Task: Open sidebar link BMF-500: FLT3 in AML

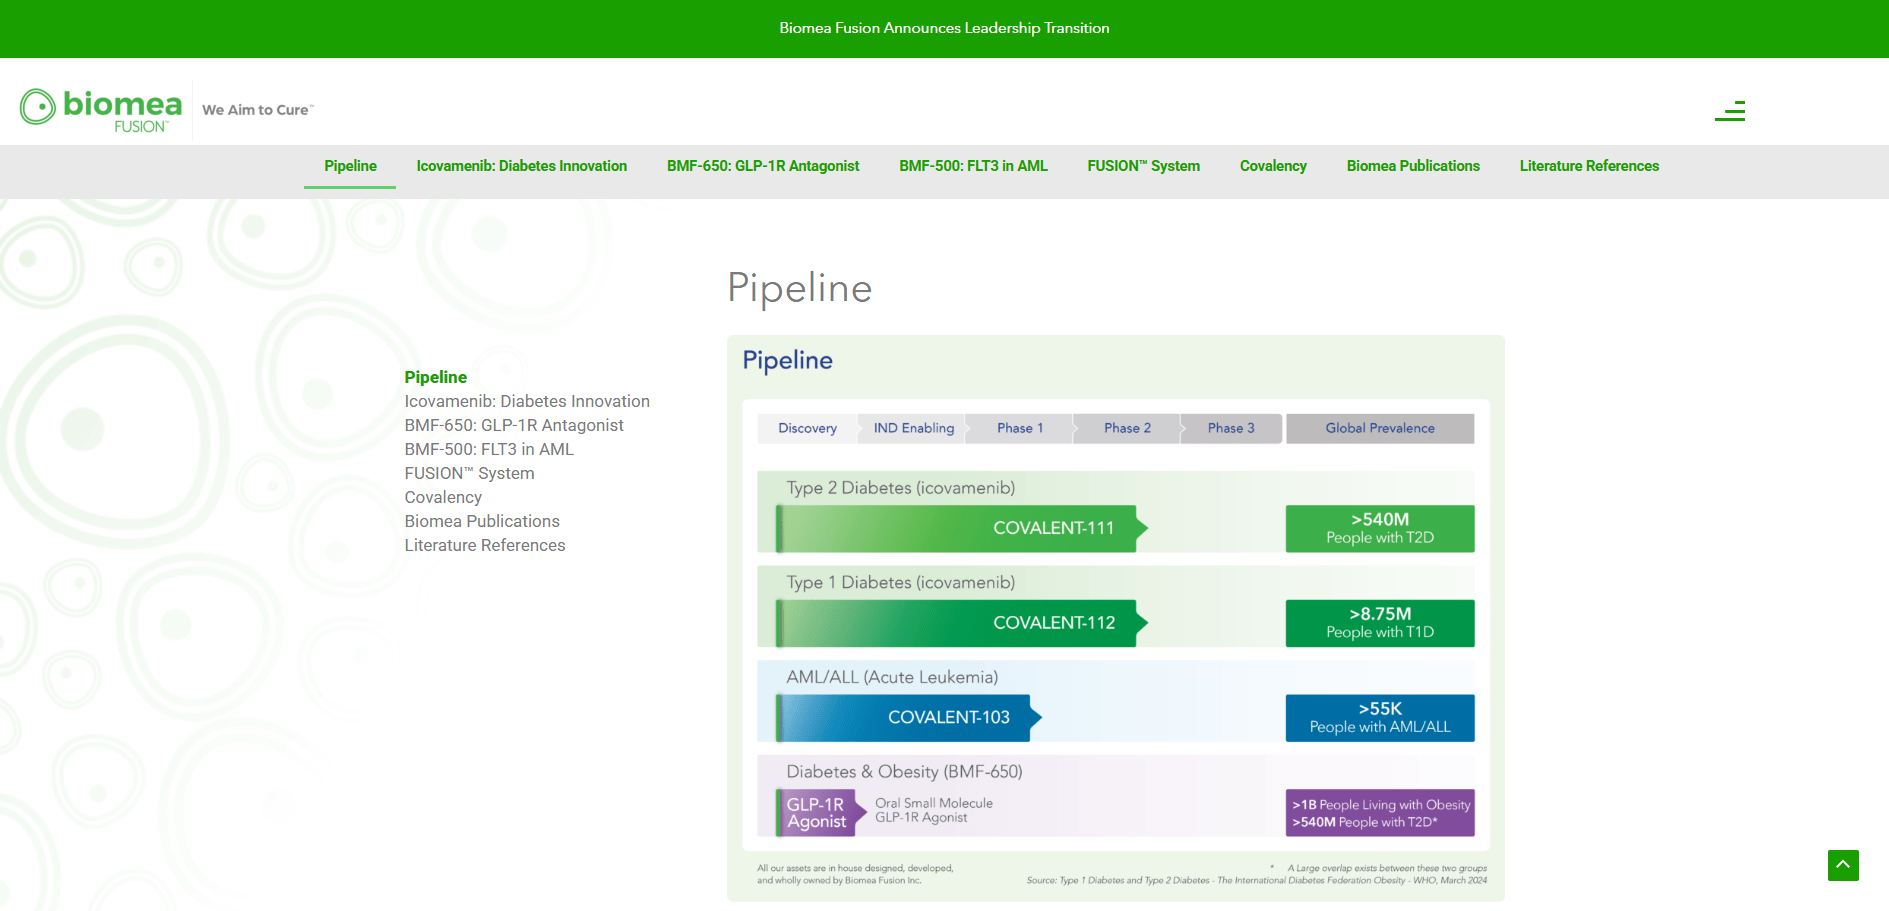Action: click(x=489, y=449)
